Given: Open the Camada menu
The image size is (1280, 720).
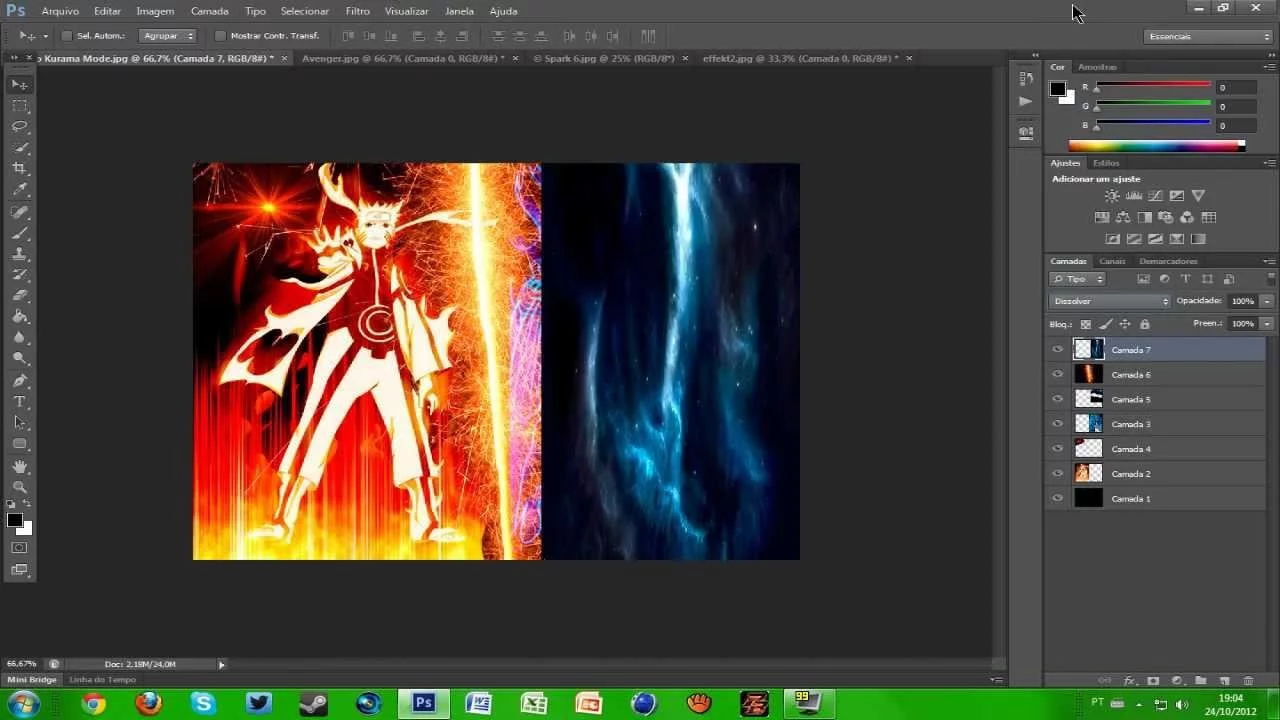Looking at the screenshot, I should tap(209, 11).
